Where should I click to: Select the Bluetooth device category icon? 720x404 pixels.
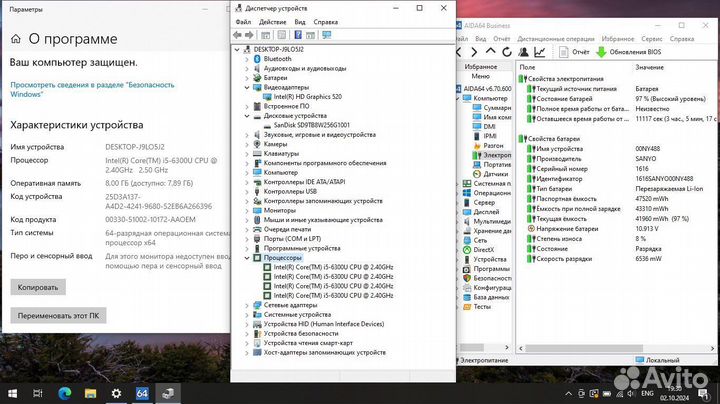point(257,59)
